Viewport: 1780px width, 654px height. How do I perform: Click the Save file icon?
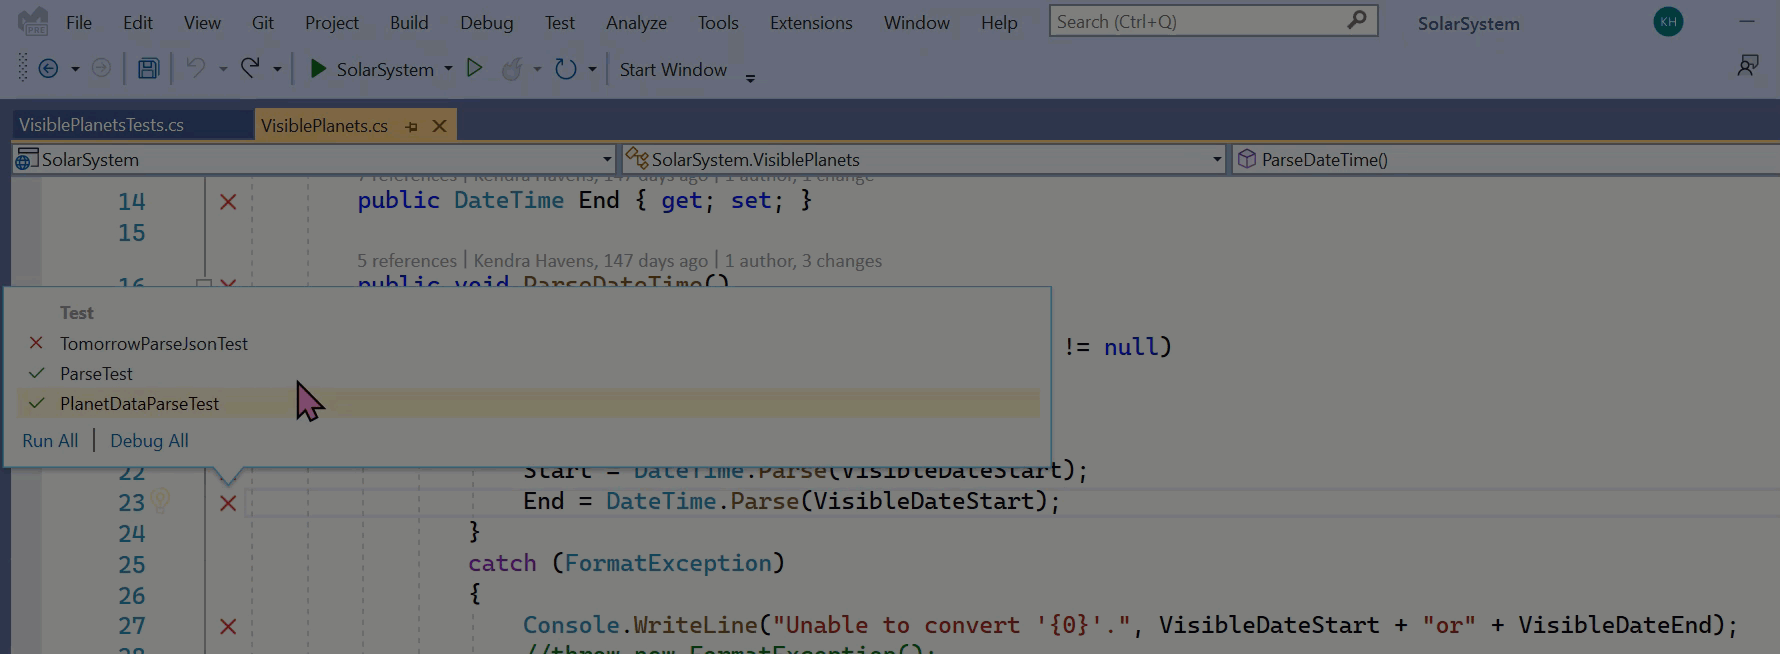click(x=148, y=69)
